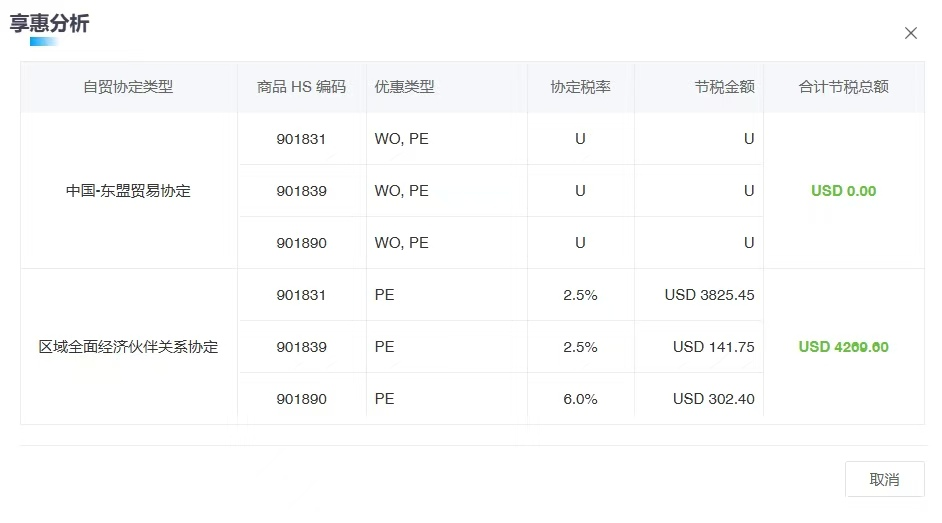Click the 享惠分析 dialog title
This screenshot has width=942, height=523.
(x=49, y=24)
